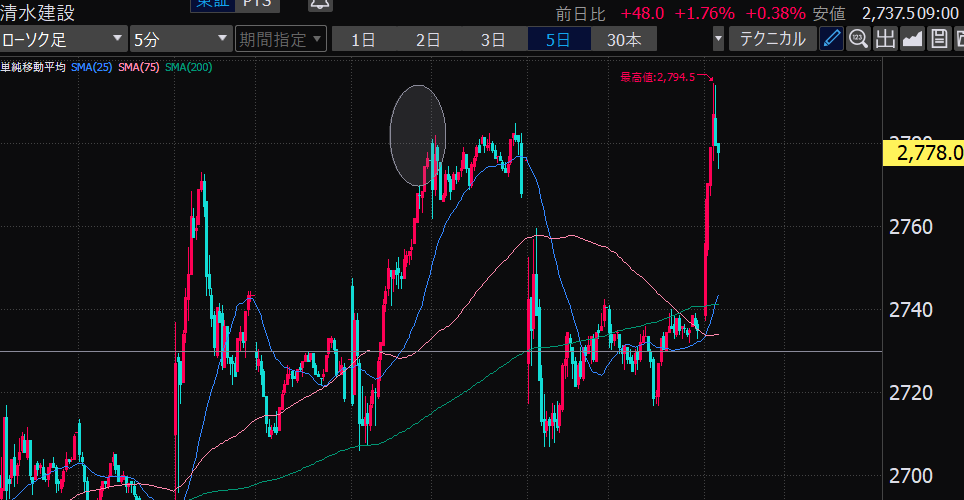Open dropdown arrow left of テクニカル

pos(718,40)
